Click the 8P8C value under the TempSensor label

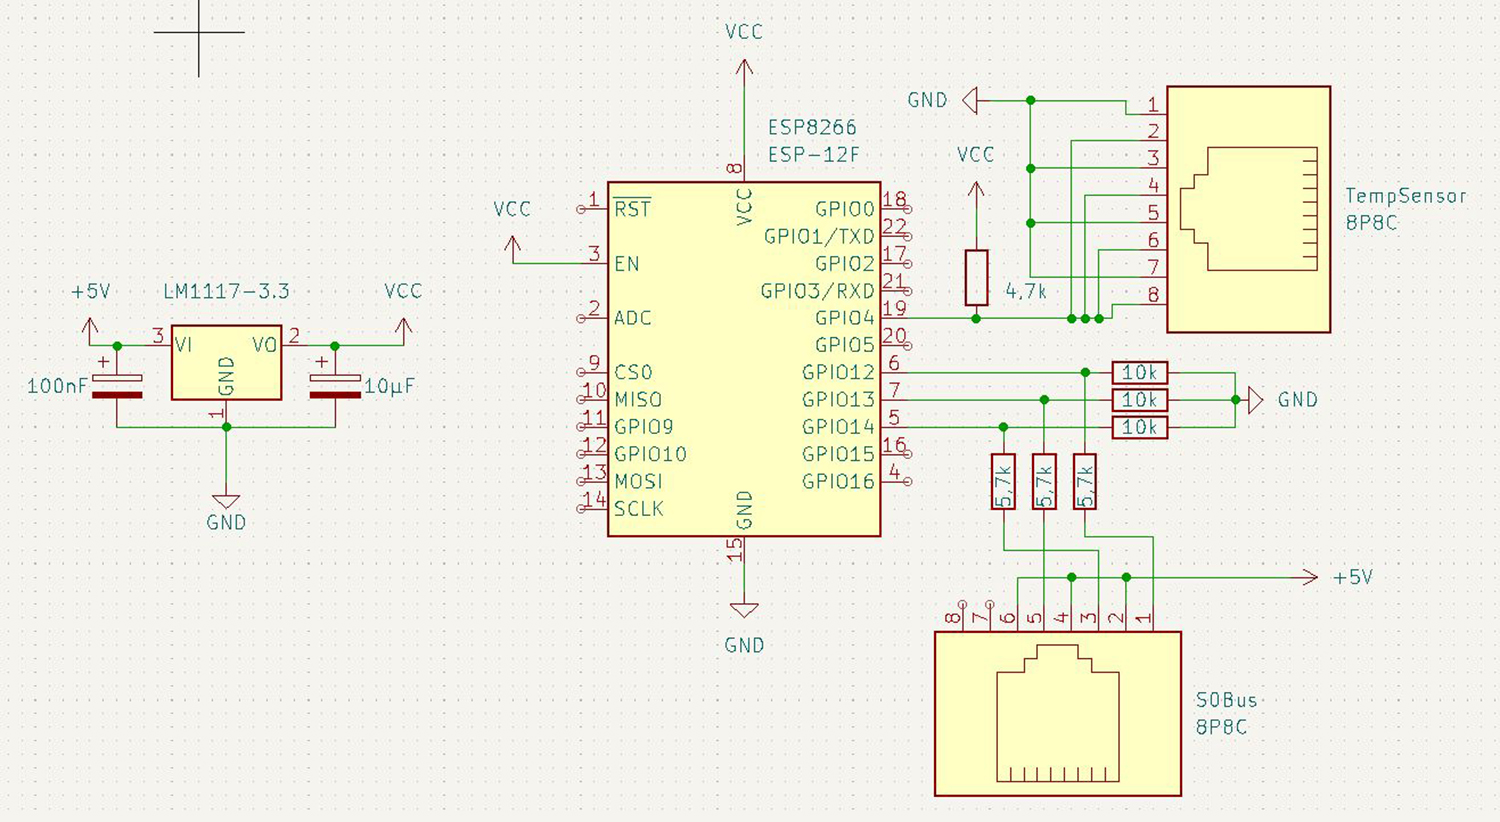coord(1371,223)
